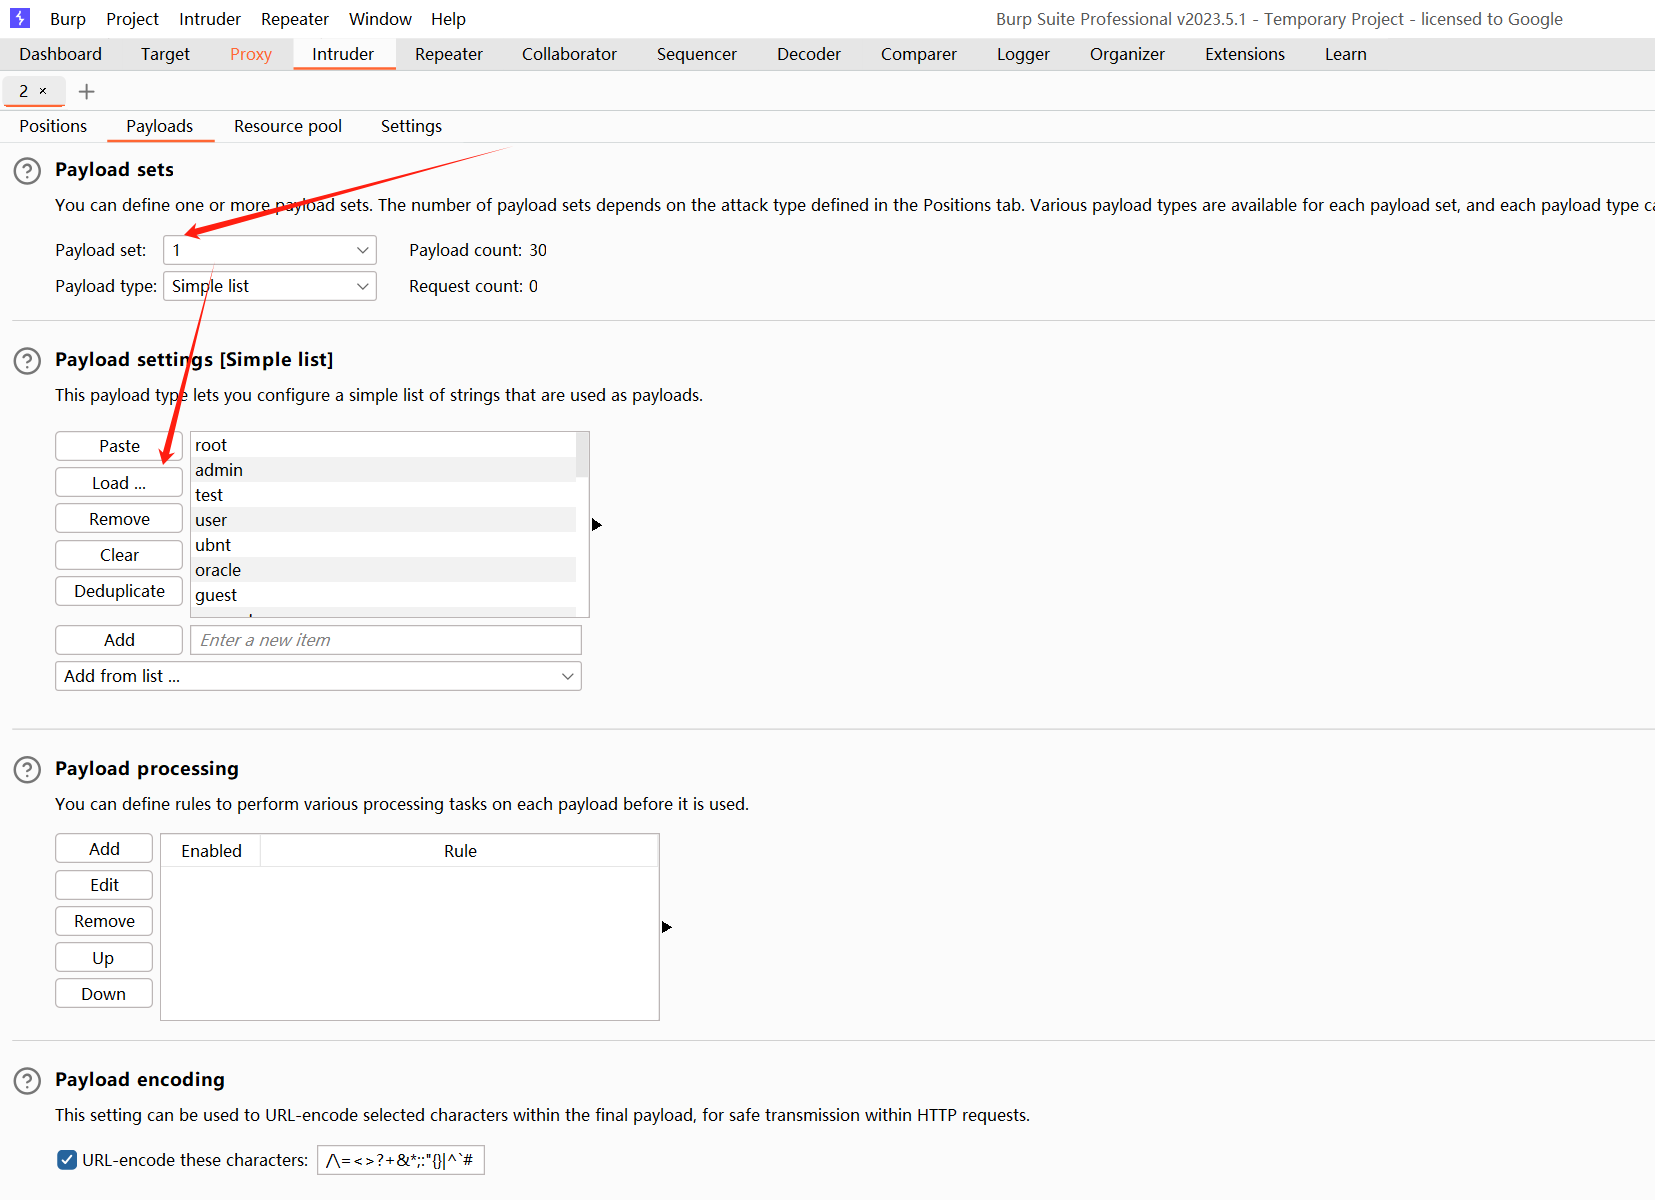The width and height of the screenshot is (1655, 1200).
Task: Select Intruder tab number 2
Action: pyautogui.click(x=24, y=91)
